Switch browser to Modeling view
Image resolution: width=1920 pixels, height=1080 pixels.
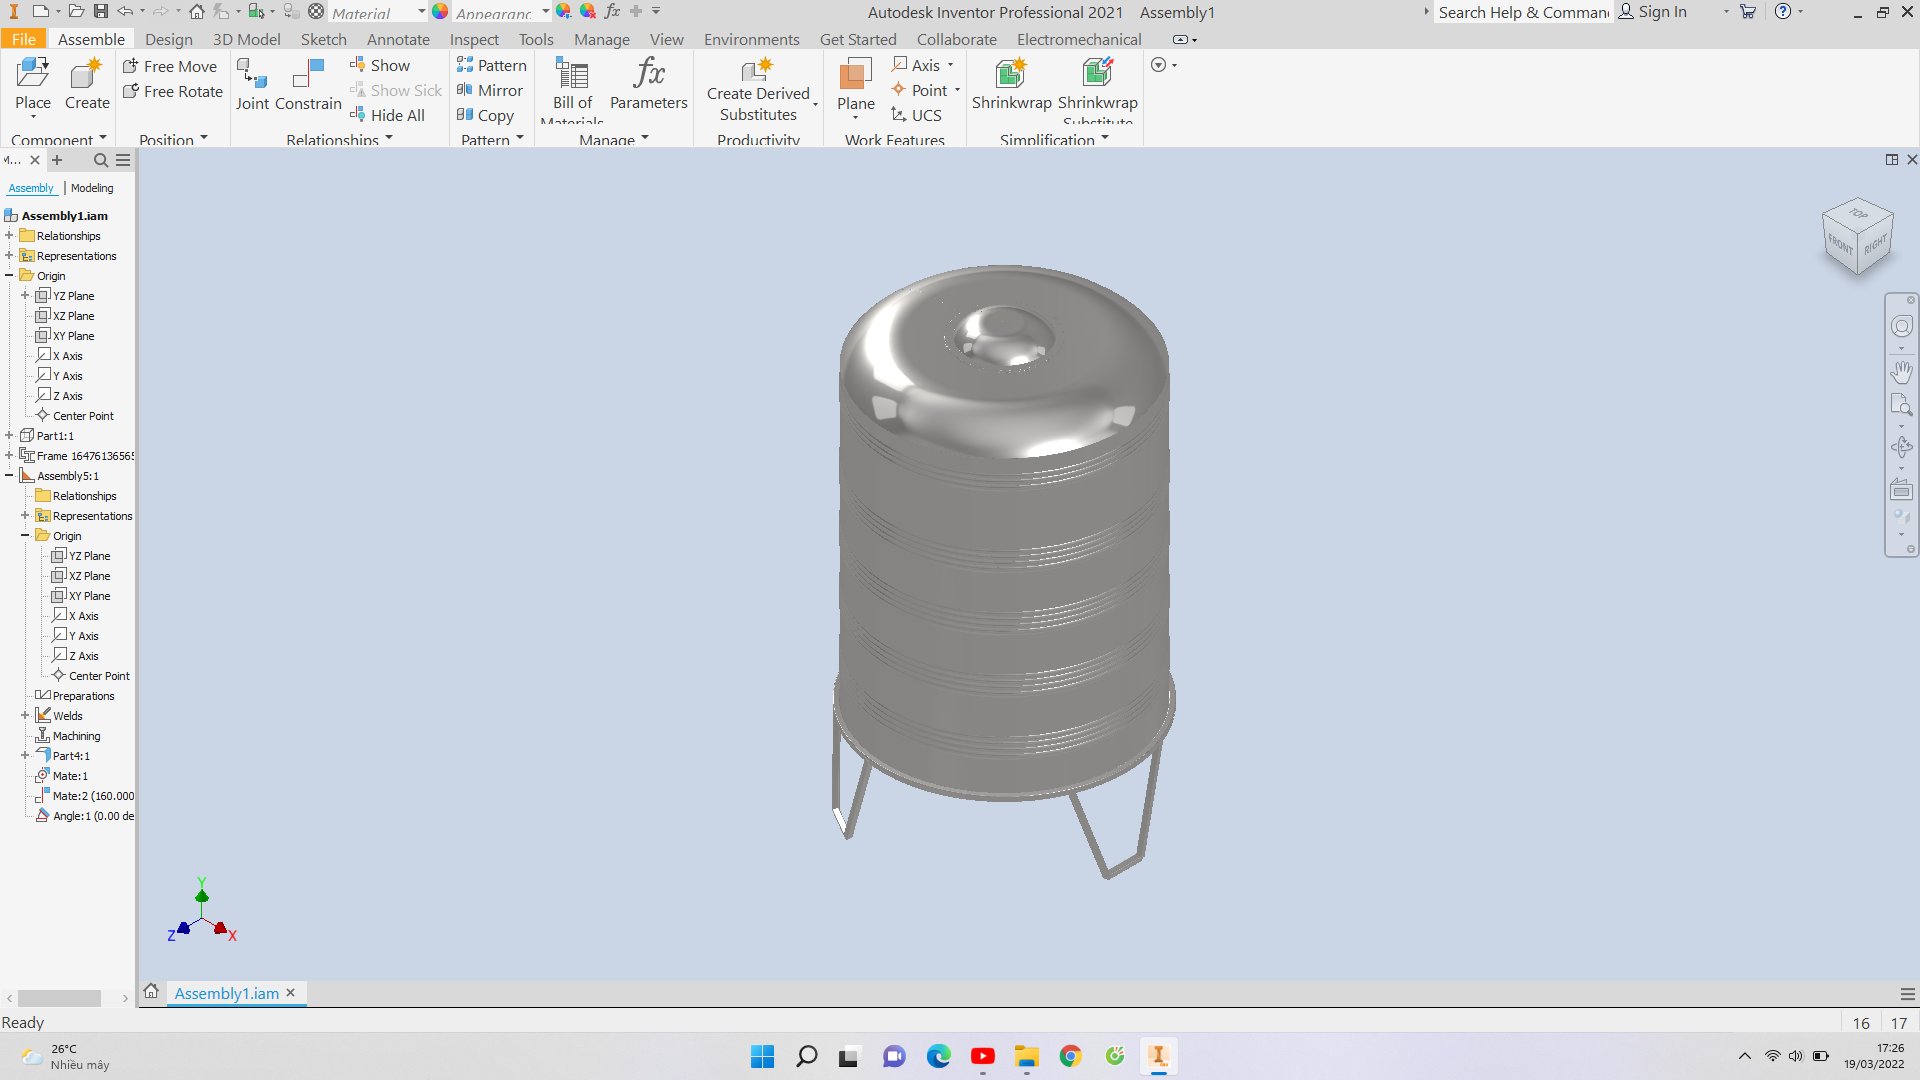(x=92, y=188)
